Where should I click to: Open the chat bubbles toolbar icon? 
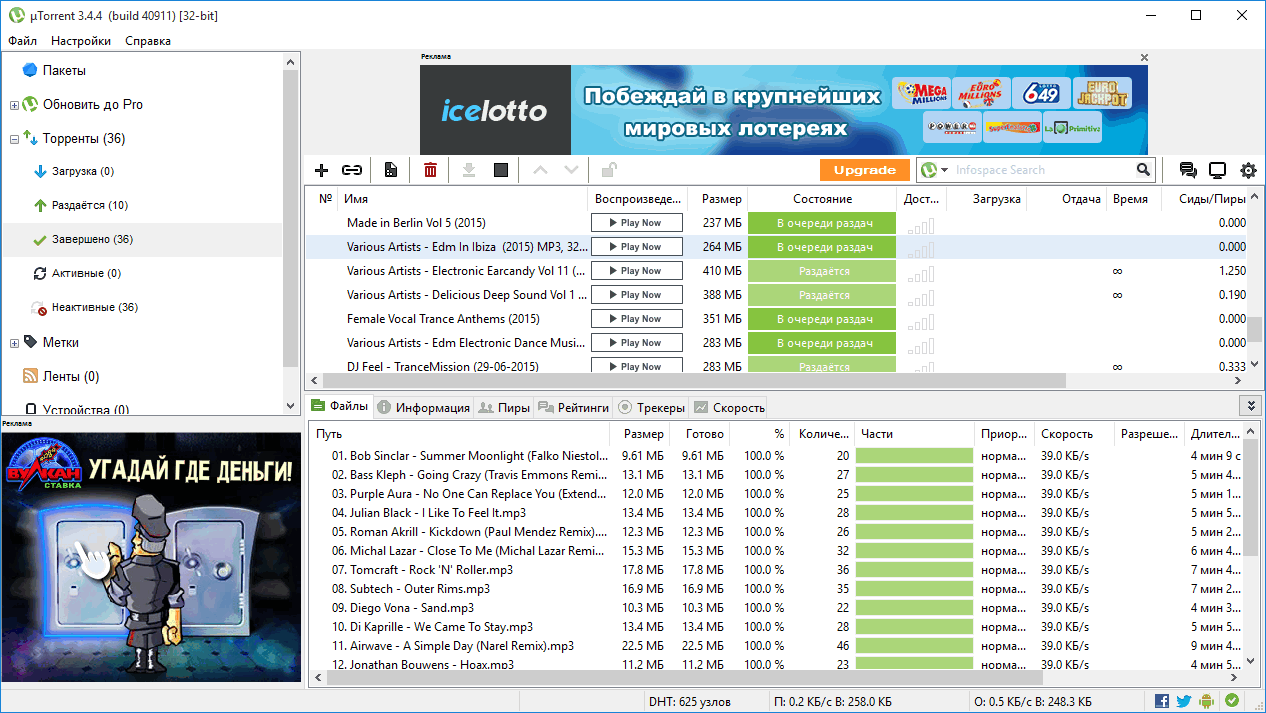(1188, 170)
